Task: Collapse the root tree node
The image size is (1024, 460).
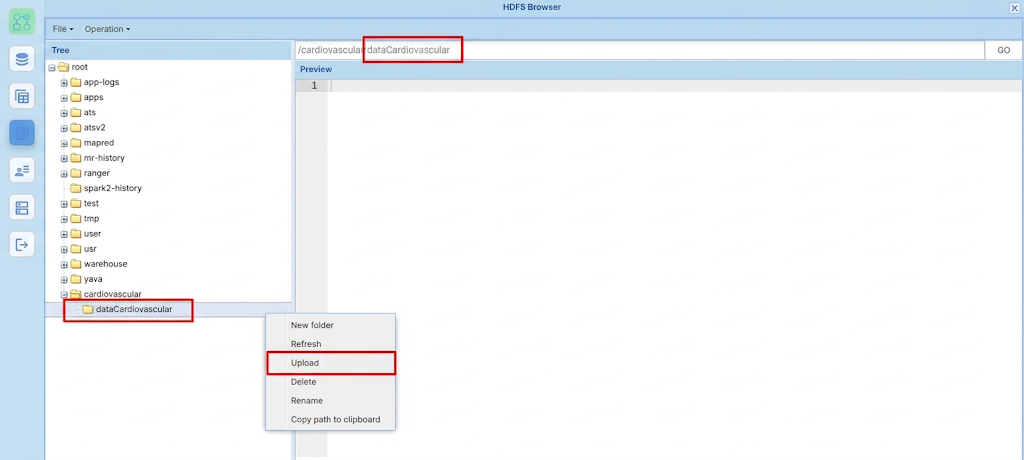Action: [52, 67]
